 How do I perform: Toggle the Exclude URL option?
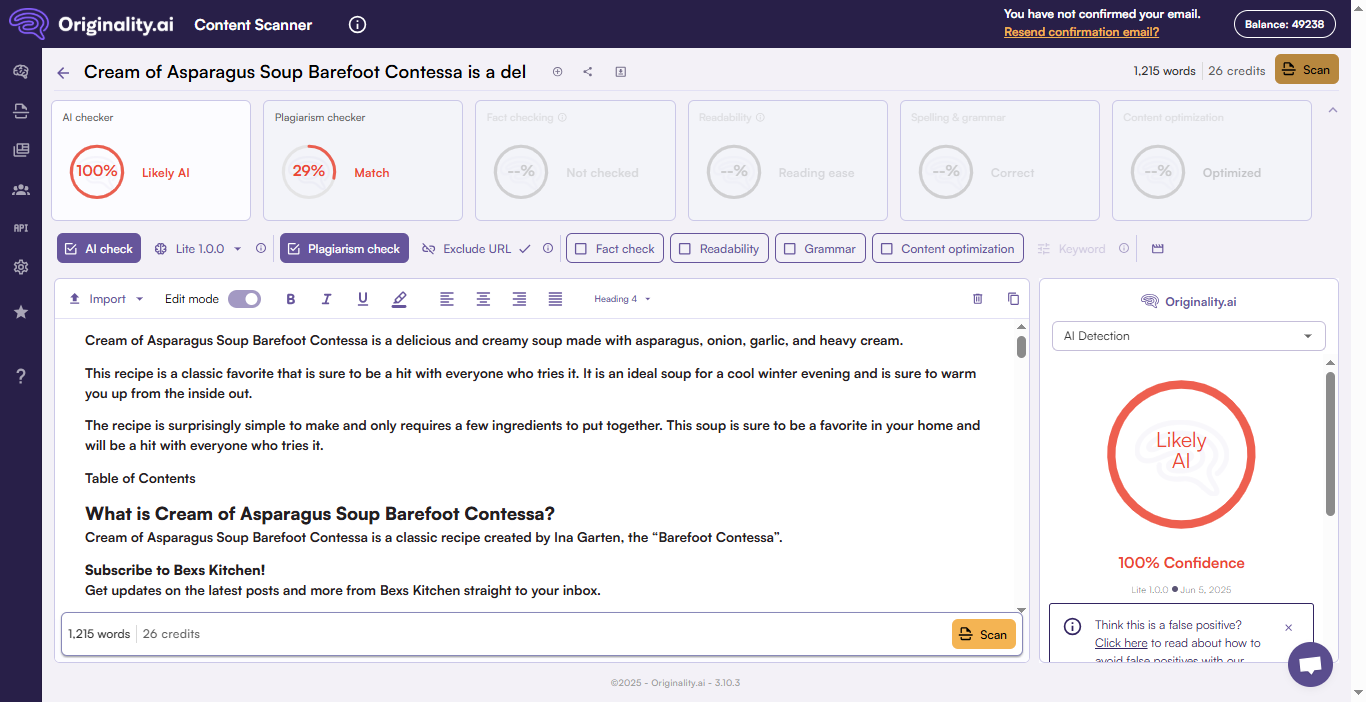[x=476, y=249]
